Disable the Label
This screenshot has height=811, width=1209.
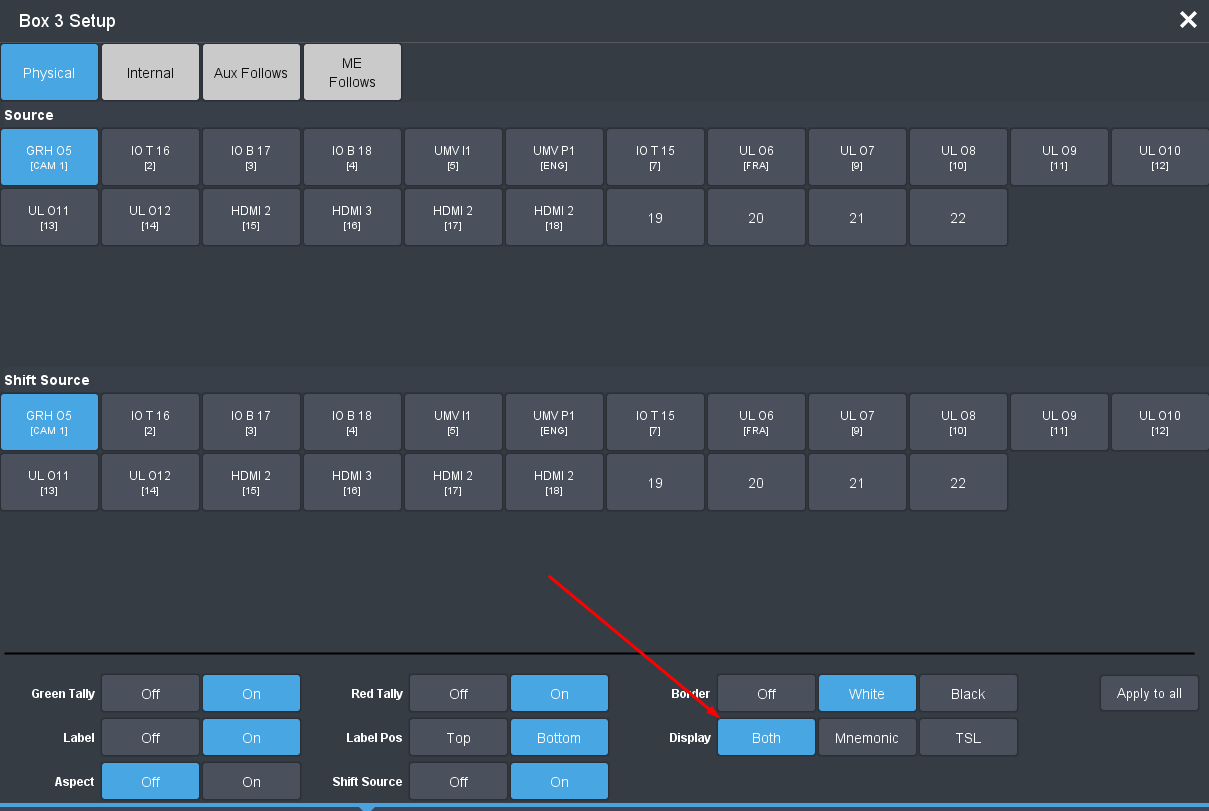point(150,738)
